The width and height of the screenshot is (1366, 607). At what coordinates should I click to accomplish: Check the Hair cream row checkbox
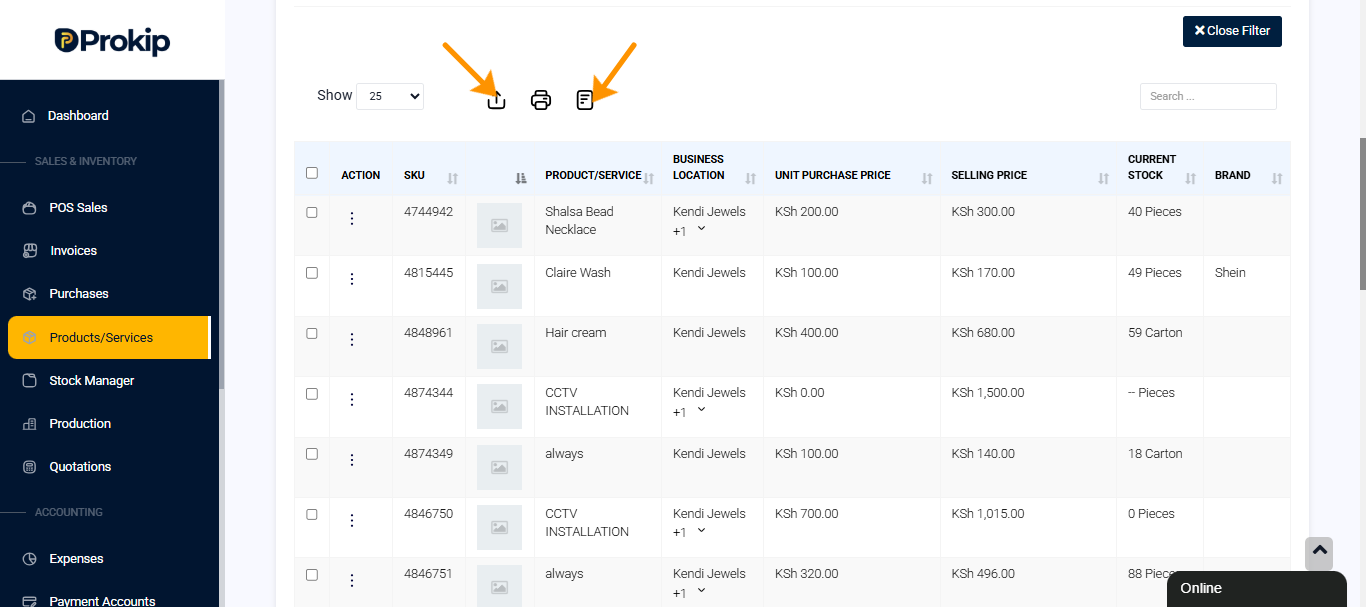click(312, 333)
